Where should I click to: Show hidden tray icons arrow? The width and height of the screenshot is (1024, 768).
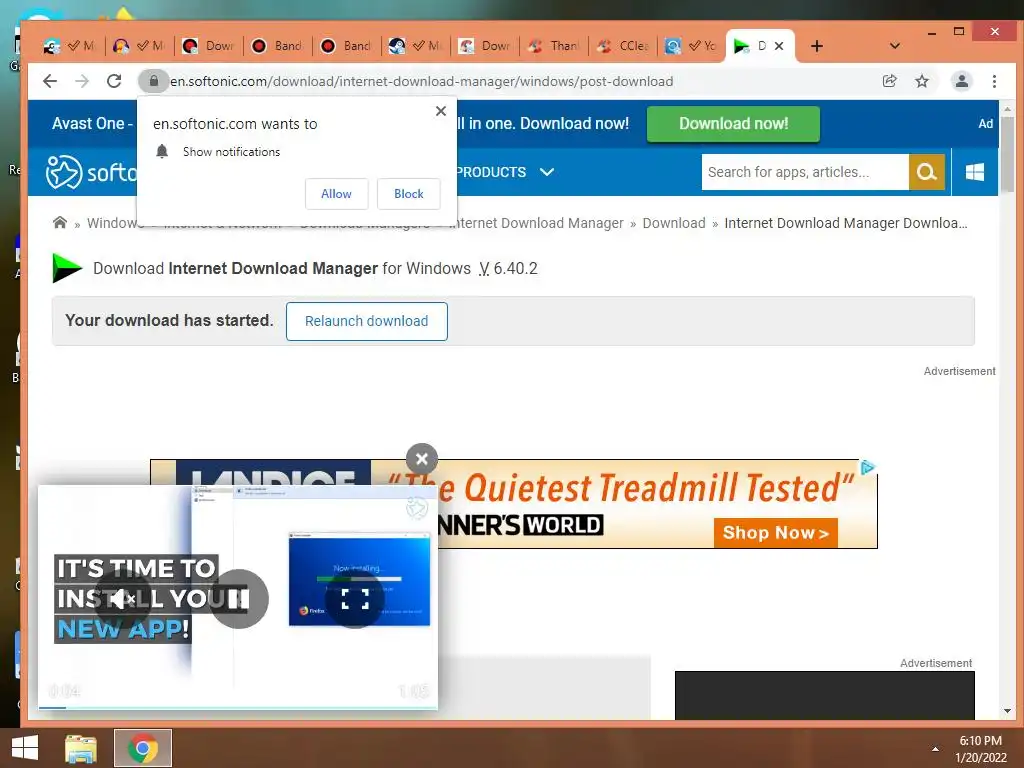click(935, 748)
